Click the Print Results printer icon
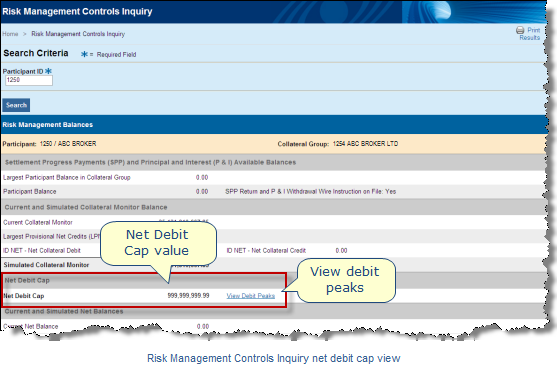 pyautogui.click(x=520, y=30)
